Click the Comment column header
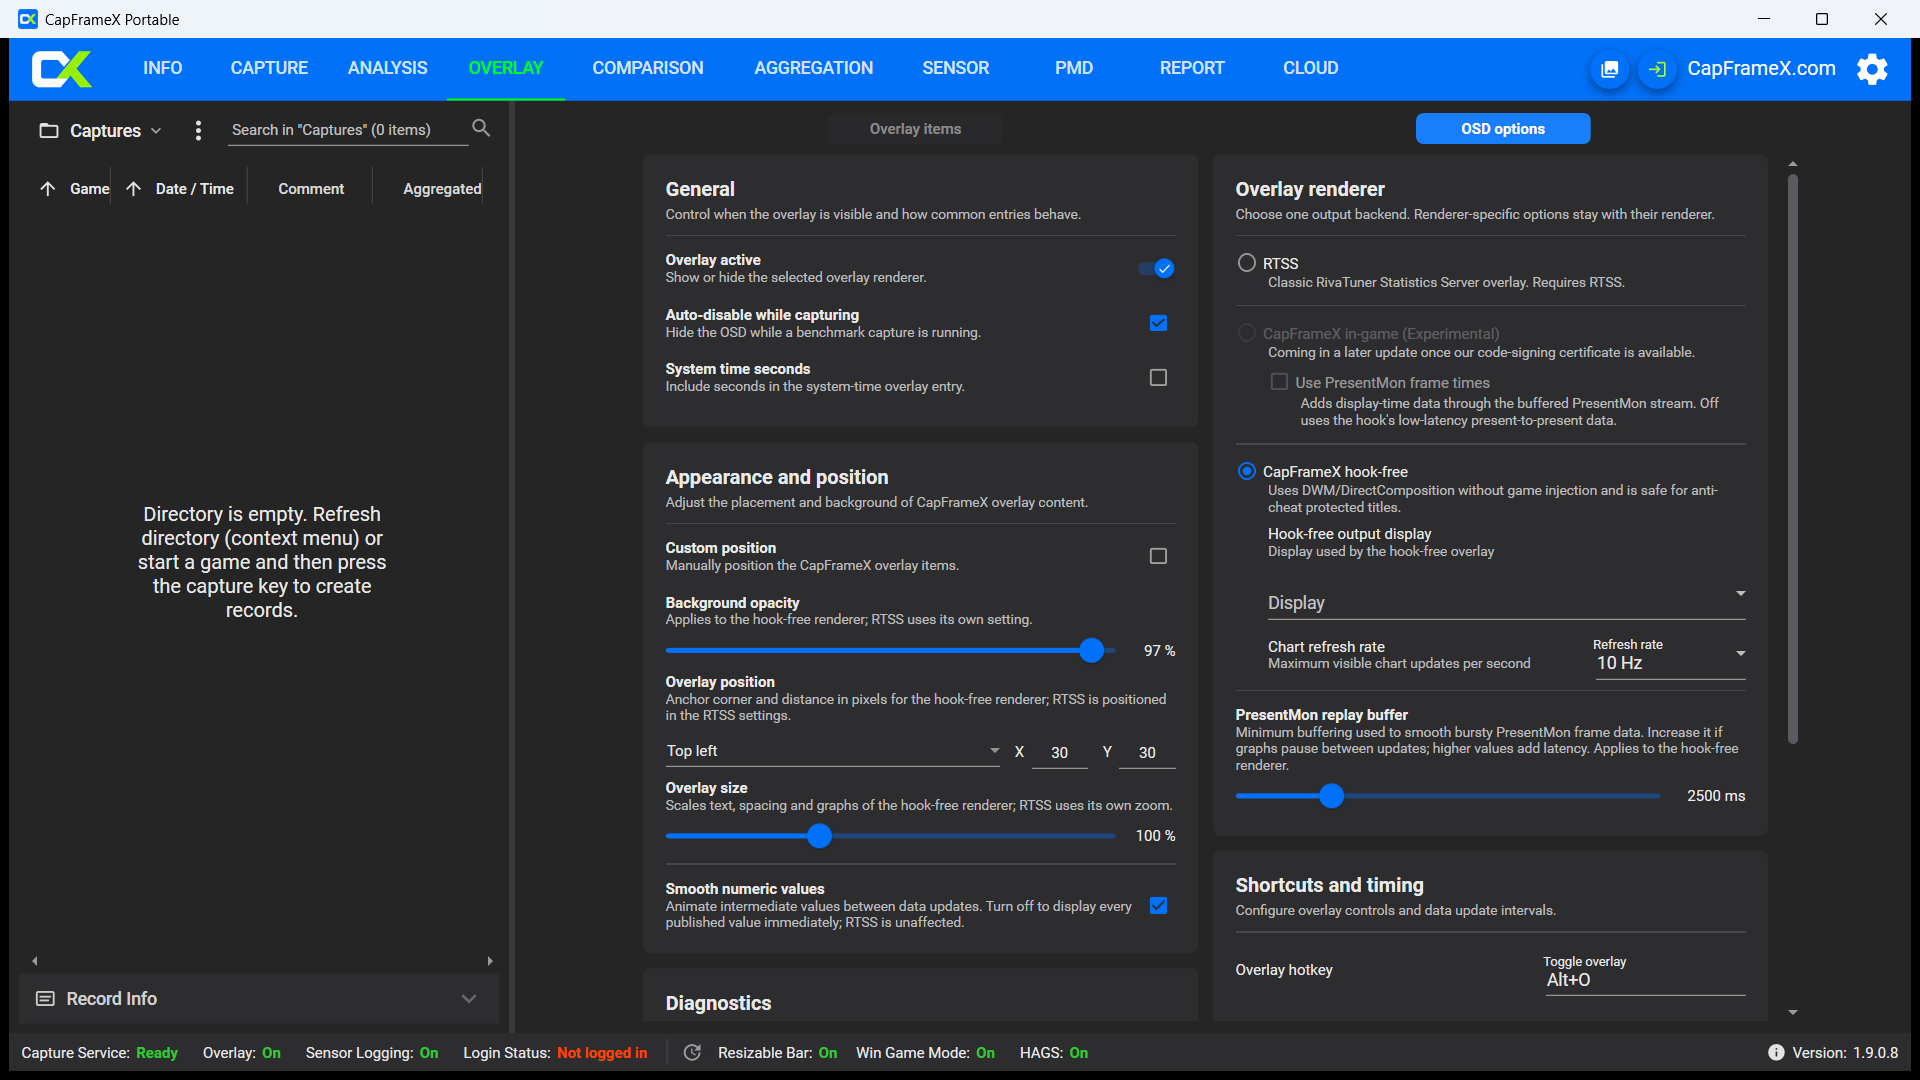The width and height of the screenshot is (1920, 1080). click(311, 189)
